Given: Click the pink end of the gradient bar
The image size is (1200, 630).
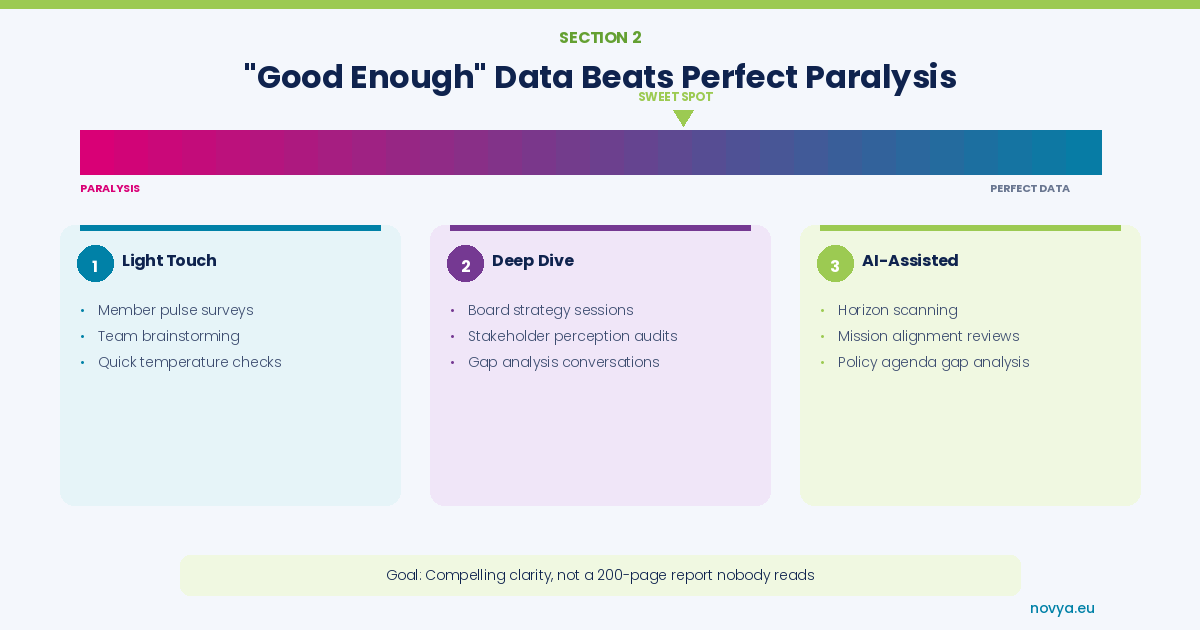Looking at the screenshot, I should tap(100, 152).
